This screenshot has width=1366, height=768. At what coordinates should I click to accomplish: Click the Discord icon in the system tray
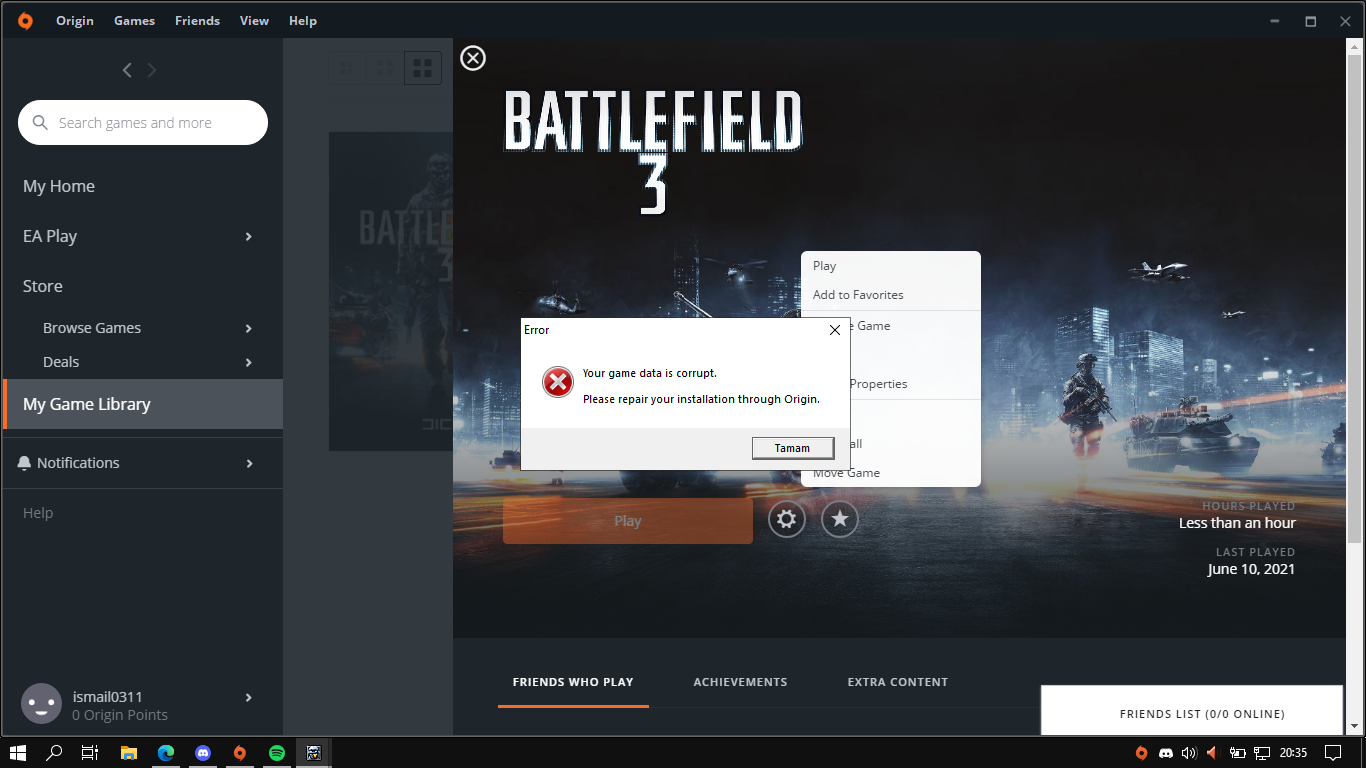[1165, 753]
